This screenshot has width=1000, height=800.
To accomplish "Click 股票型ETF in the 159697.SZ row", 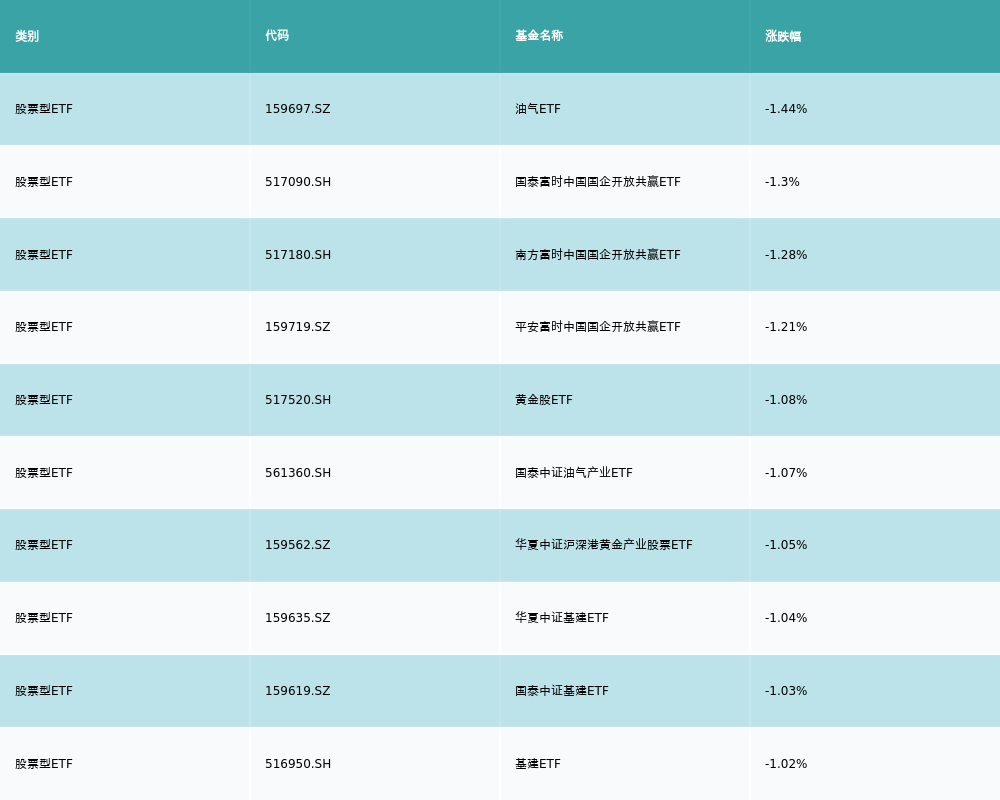I will point(44,109).
